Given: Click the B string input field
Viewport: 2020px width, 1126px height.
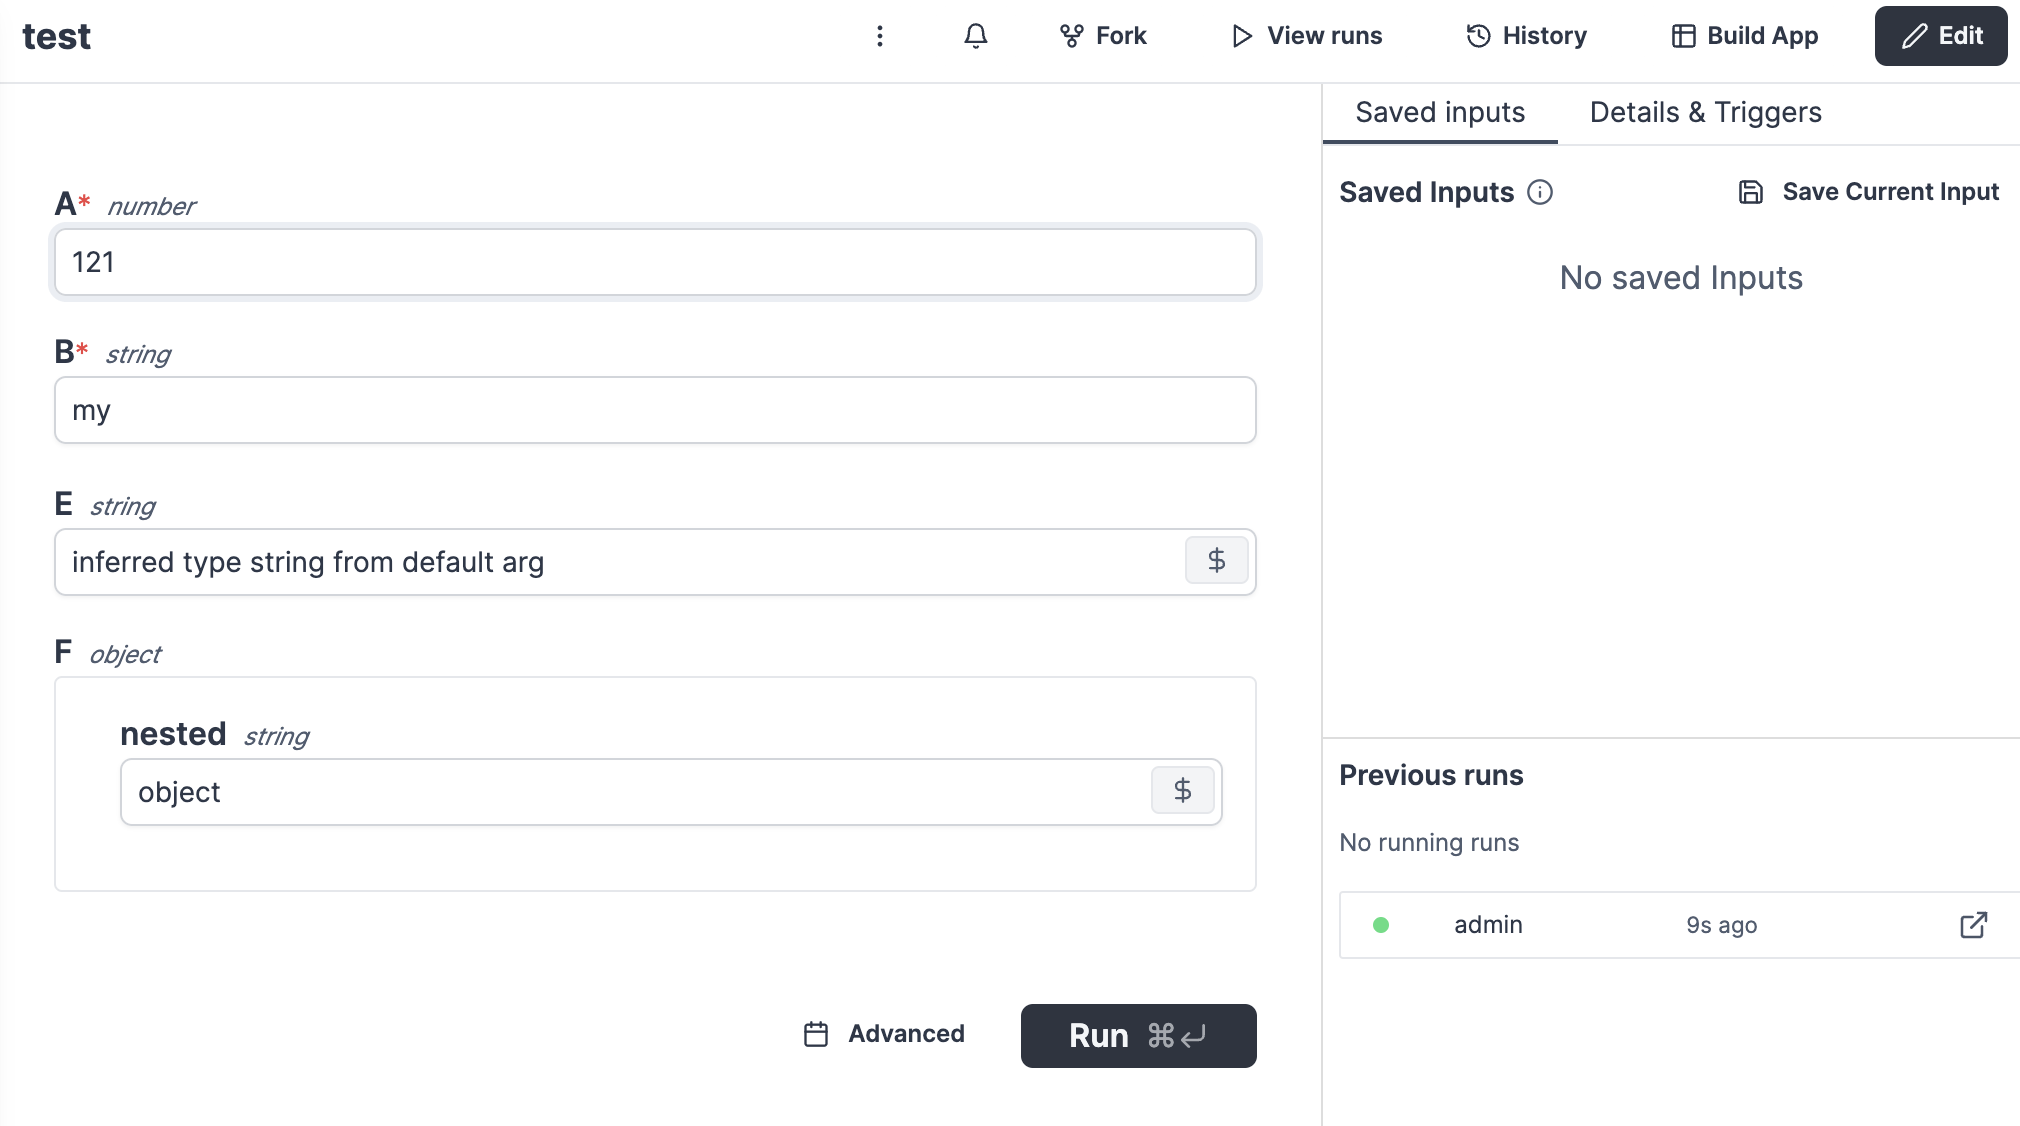Looking at the screenshot, I should tap(655, 410).
